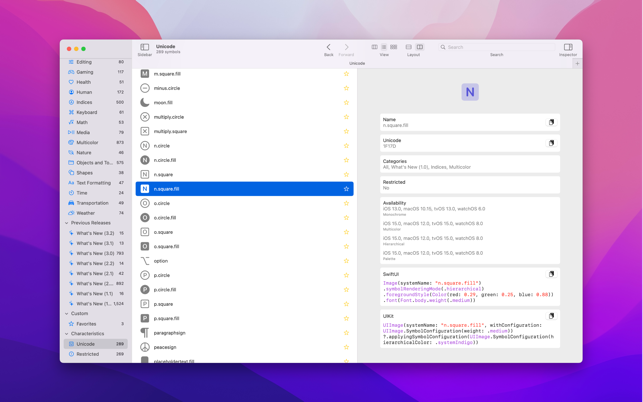Favorite the multiply.circle symbol star
643x402 pixels.
pyautogui.click(x=346, y=117)
